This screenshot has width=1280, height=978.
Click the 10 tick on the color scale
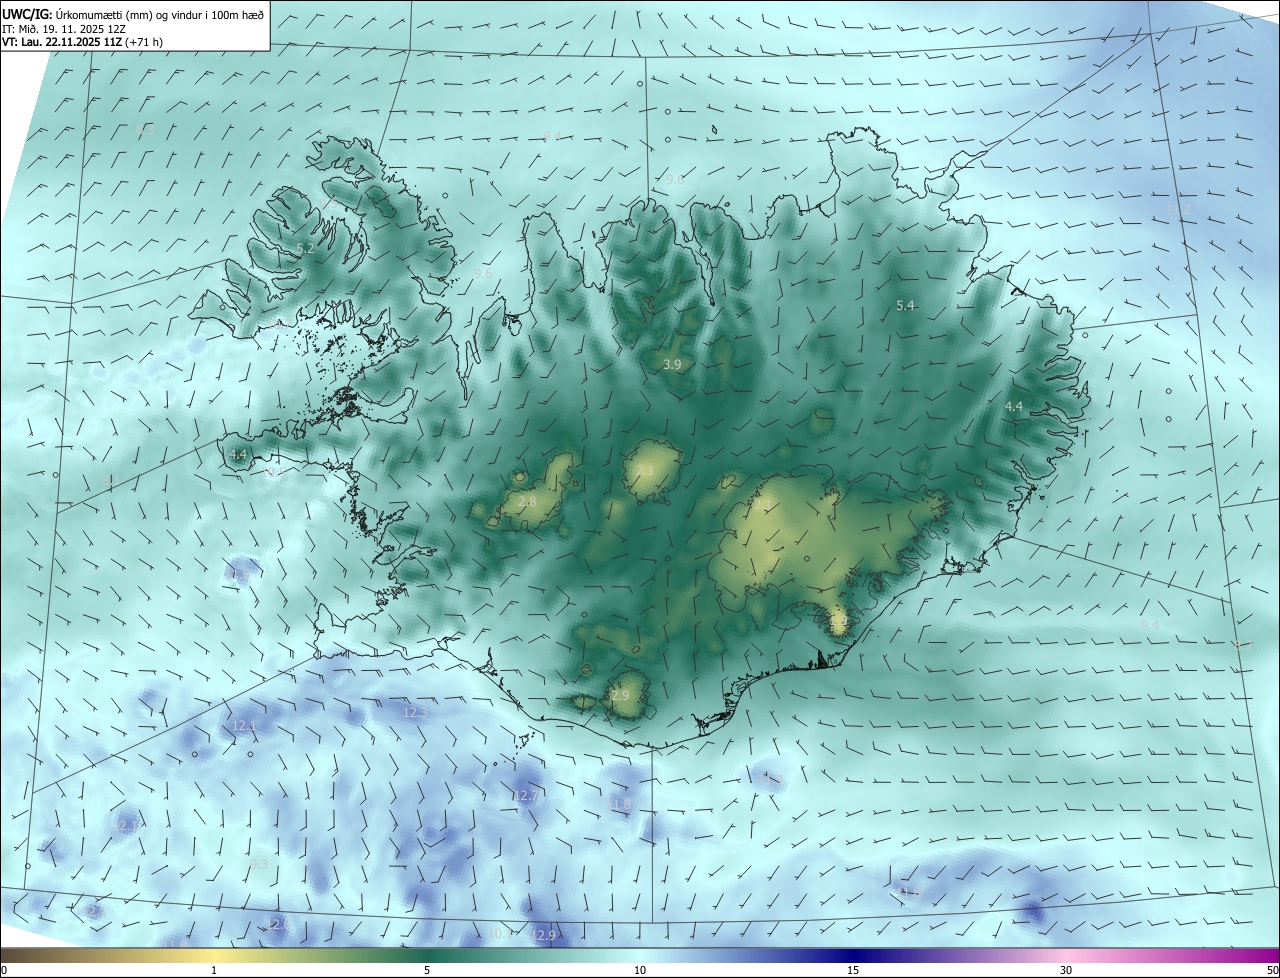click(640, 970)
